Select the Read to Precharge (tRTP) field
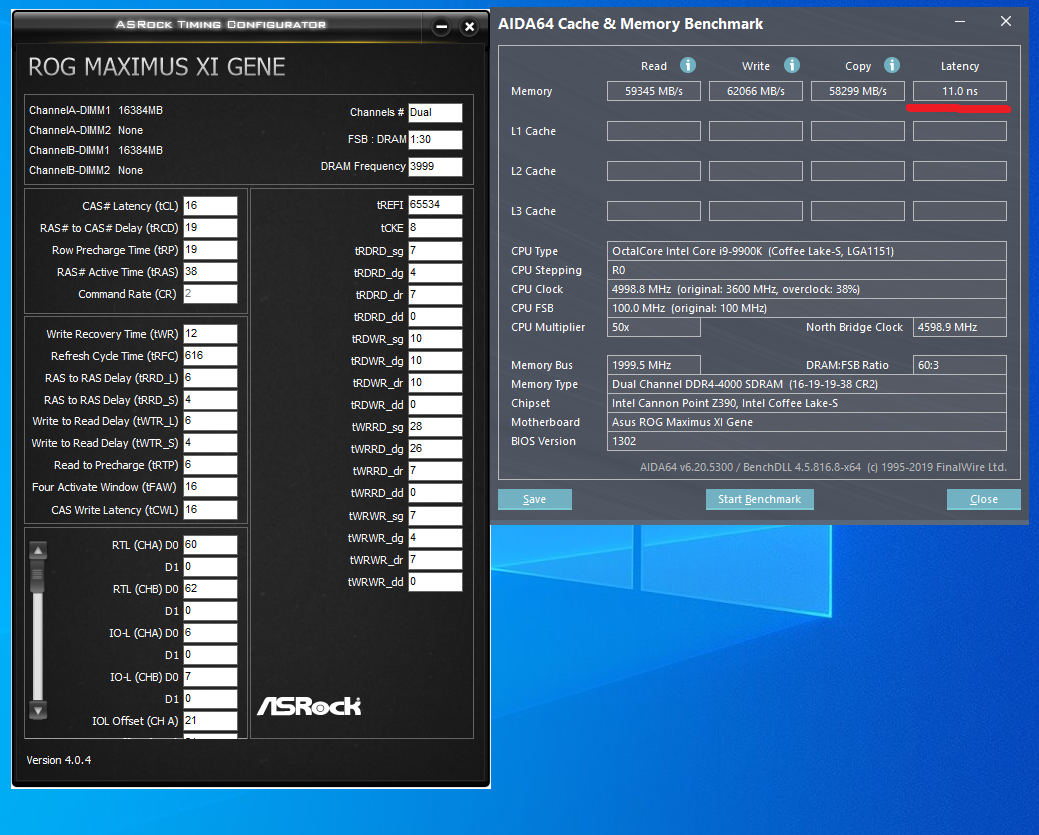Image resolution: width=1039 pixels, height=835 pixels. pyautogui.click(x=210, y=465)
